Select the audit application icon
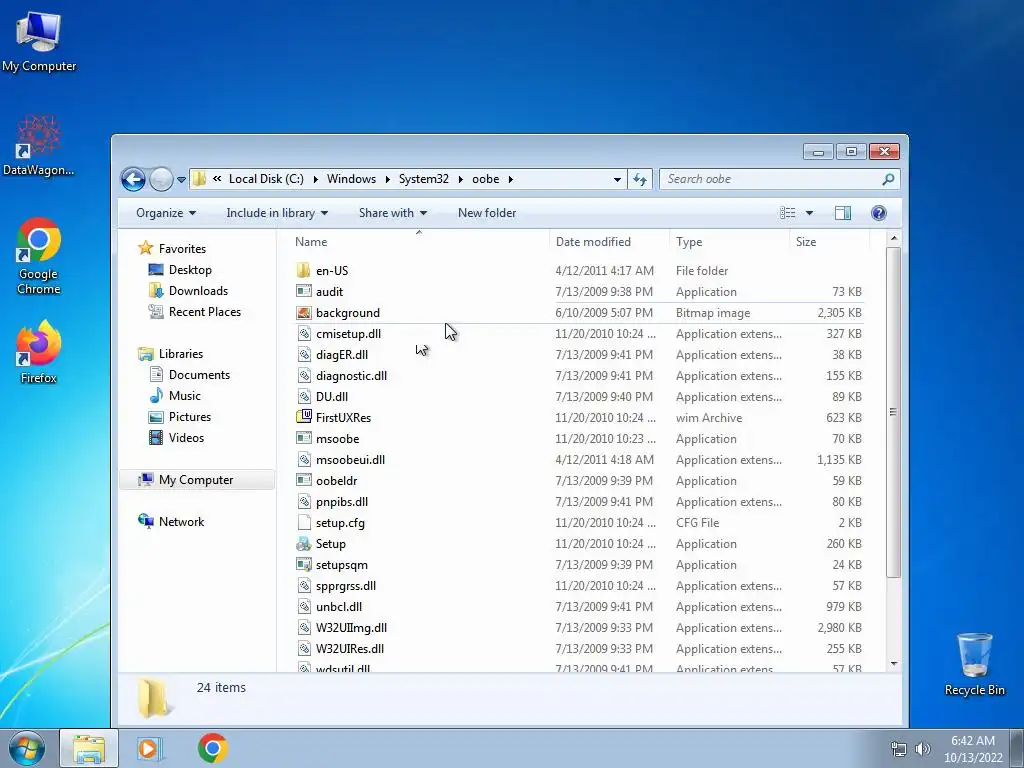The height and width of the screenshot is (768, 1024). [304, 291]
